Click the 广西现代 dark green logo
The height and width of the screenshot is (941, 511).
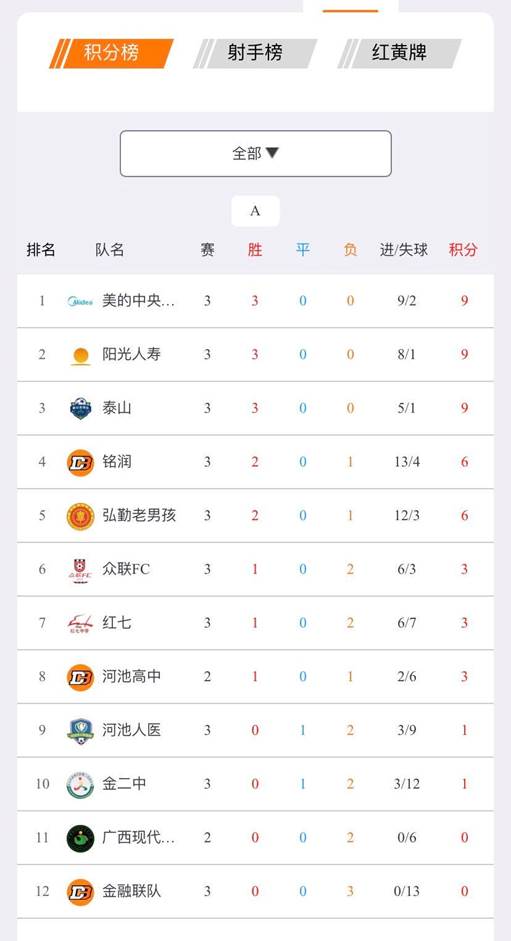(80, 838)
